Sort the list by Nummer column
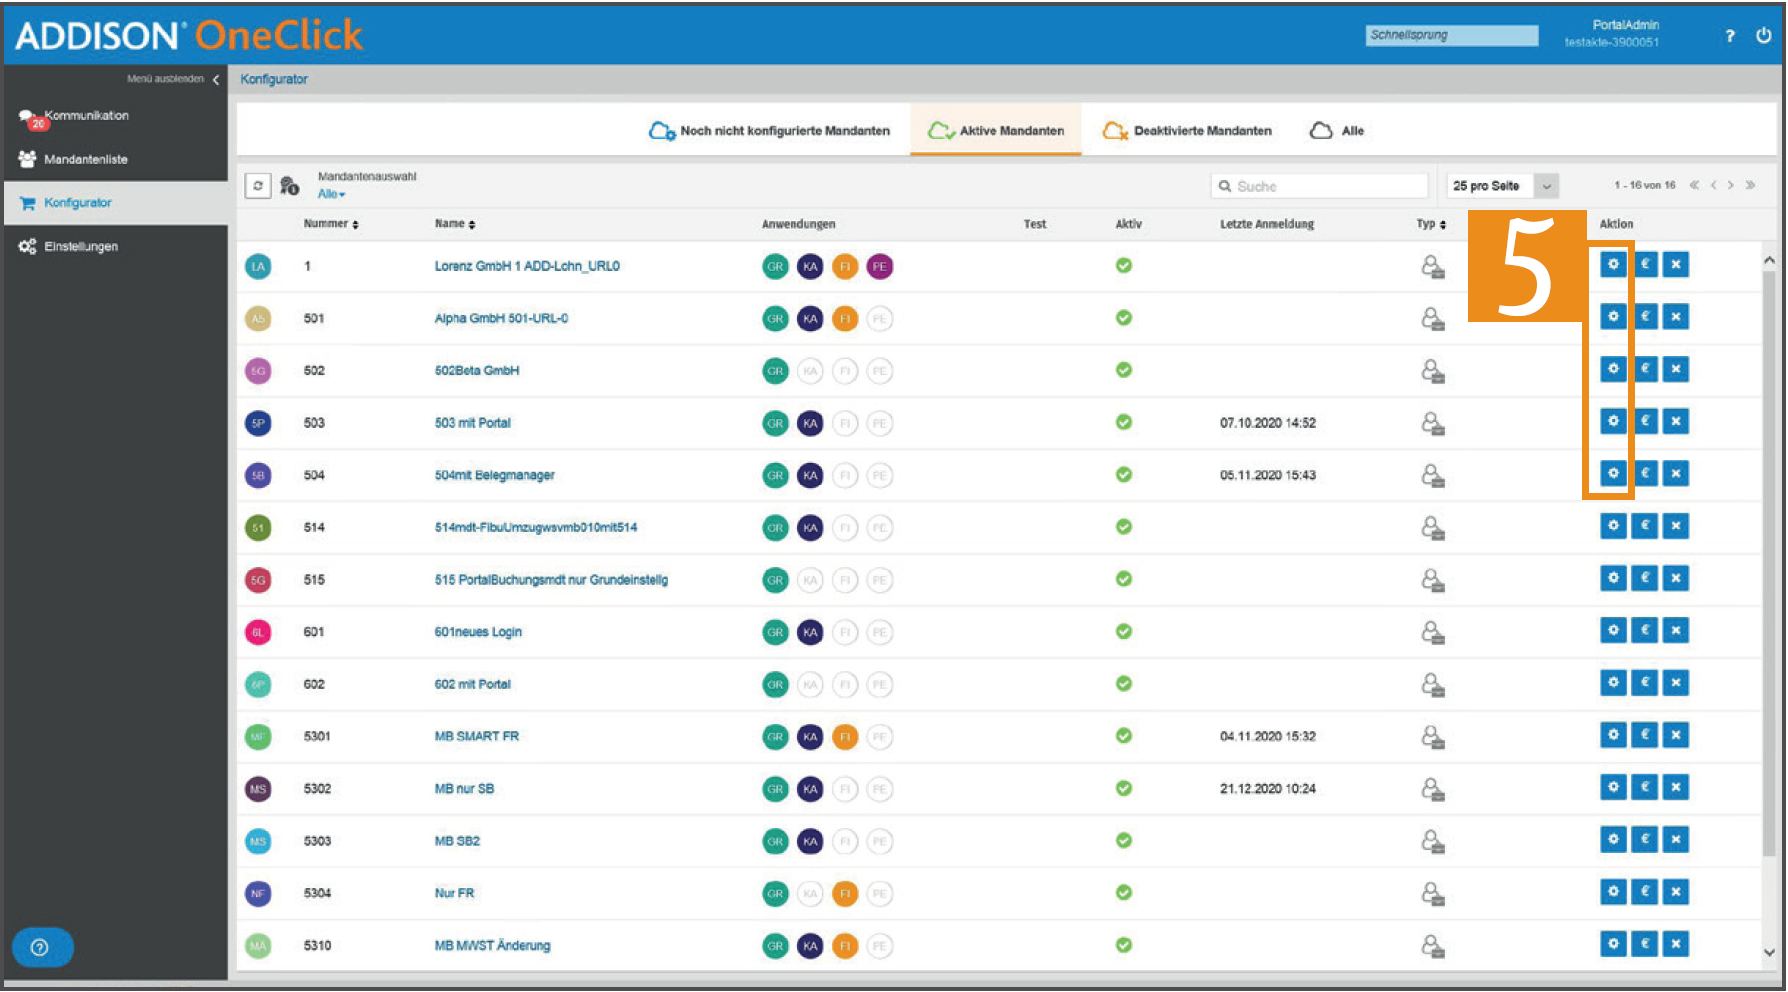 click(331, 224)
